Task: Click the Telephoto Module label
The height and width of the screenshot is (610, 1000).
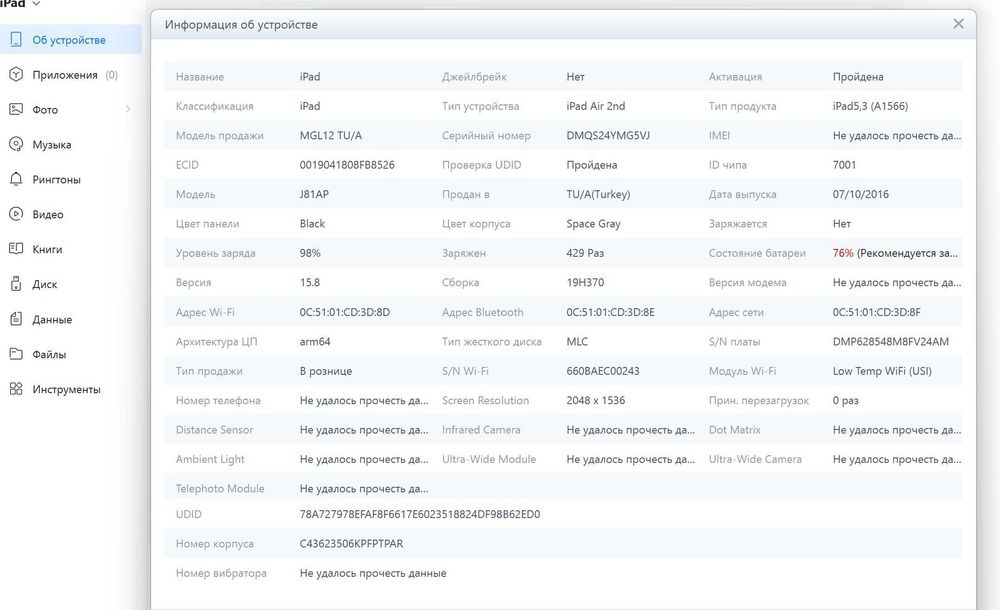Action: [219, 488]
